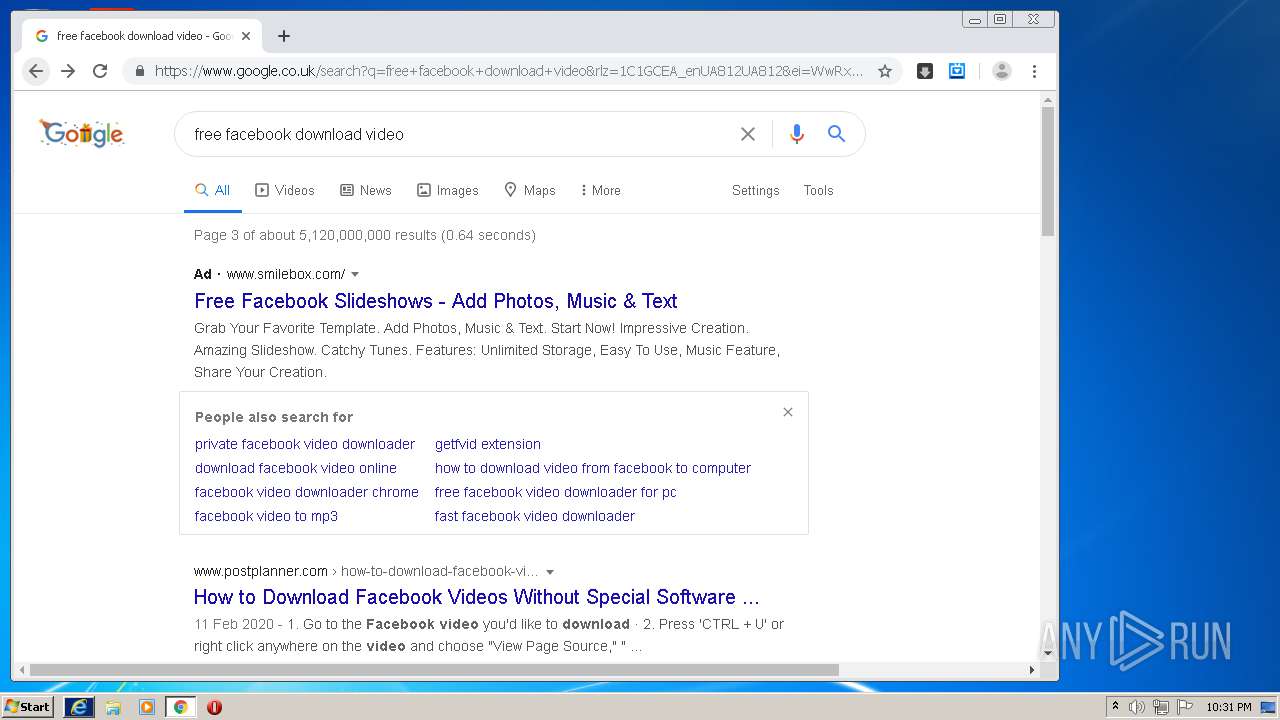Search free facebook video downloader for pc
The height and width of the screenshot is (720, 1280).
click(556, 492)
